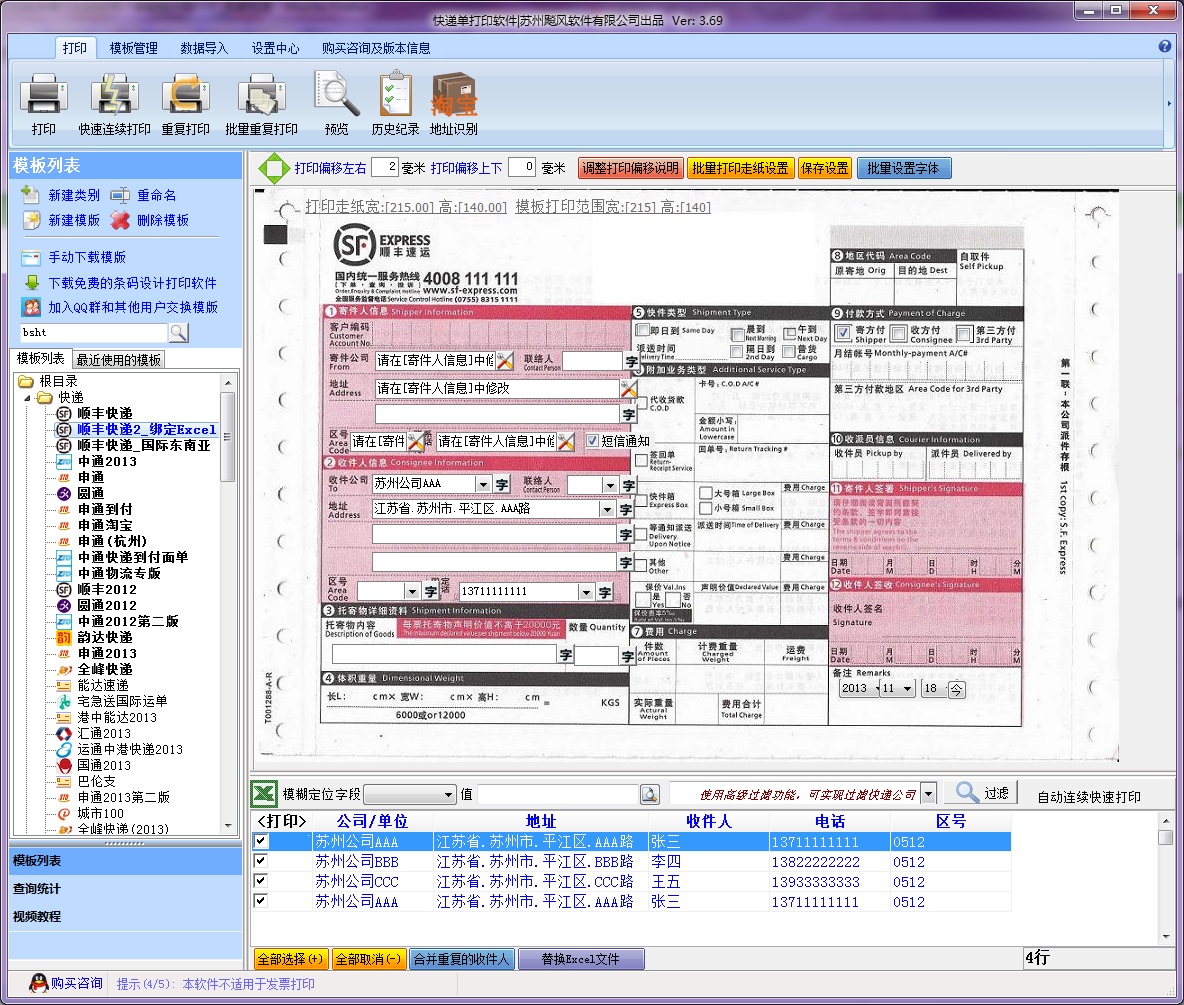The width and height of the screenshot is (1184, 1005).
Task: Click the 保存设置 button
Action: coord(824,168)
